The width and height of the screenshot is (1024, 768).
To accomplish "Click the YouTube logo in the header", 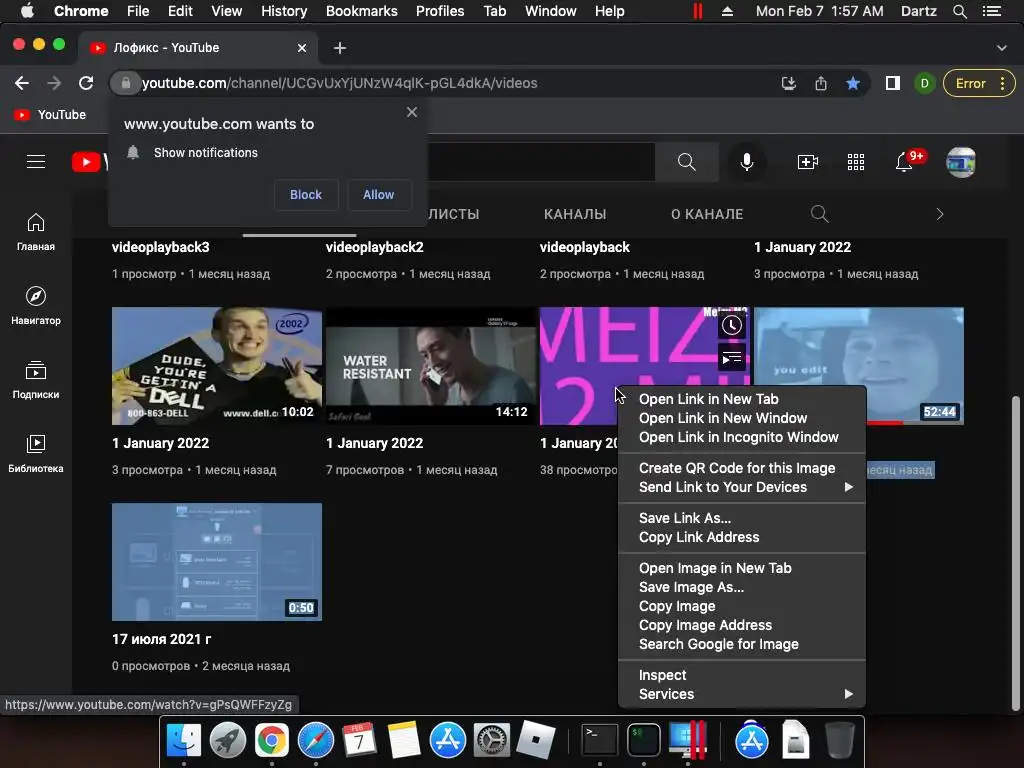I will [x=89, y=161].
